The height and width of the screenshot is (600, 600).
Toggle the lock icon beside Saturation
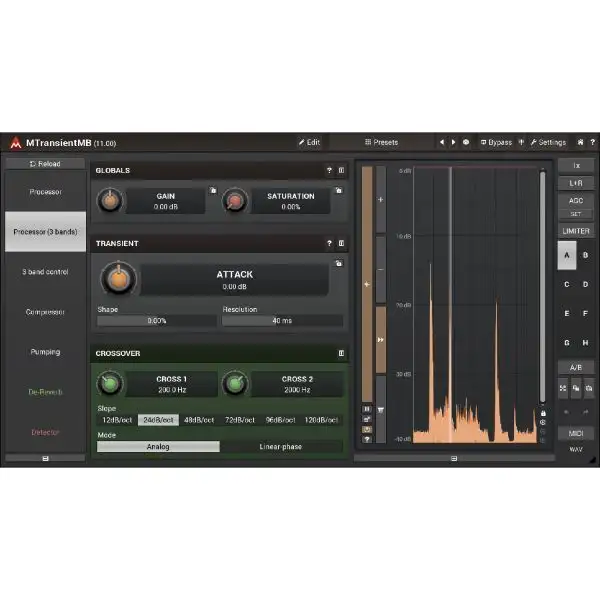pos(339,190)
